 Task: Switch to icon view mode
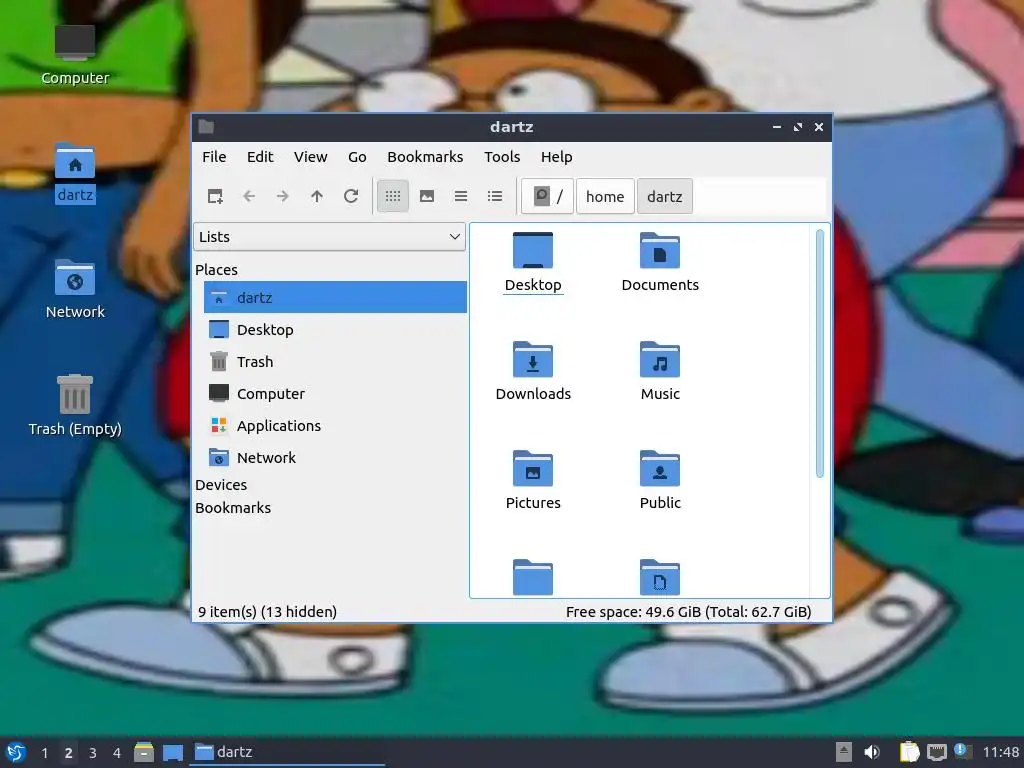[392, 196]
